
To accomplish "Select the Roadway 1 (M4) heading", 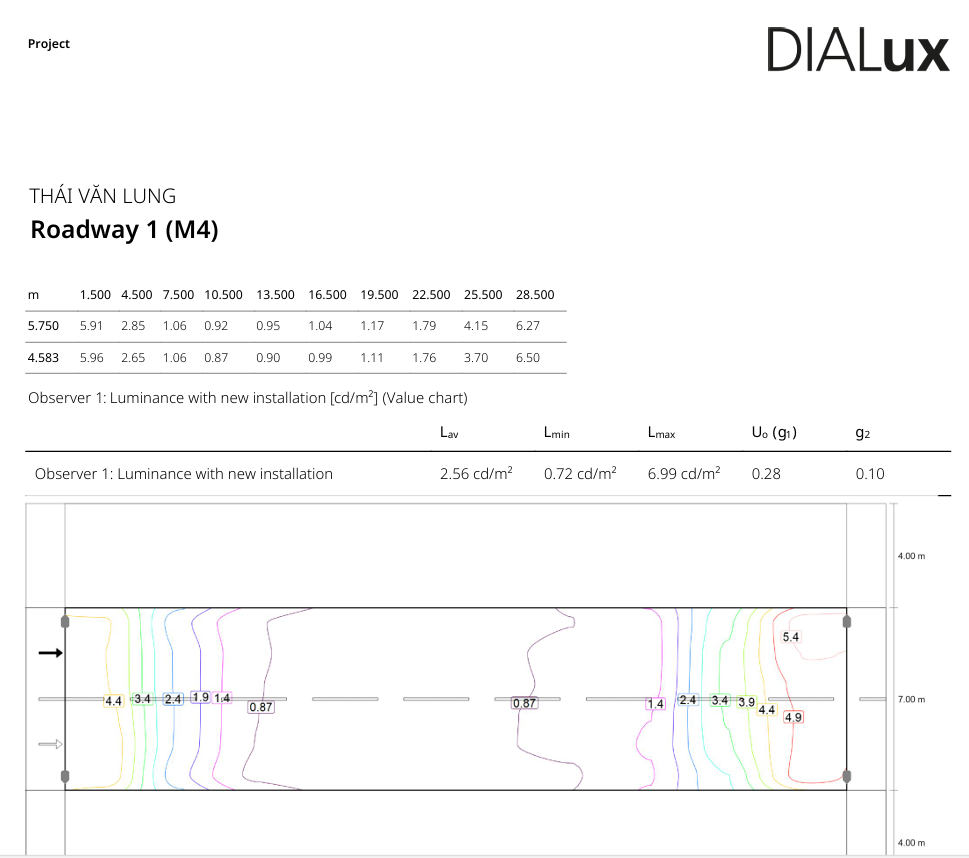I will point(124,230).
